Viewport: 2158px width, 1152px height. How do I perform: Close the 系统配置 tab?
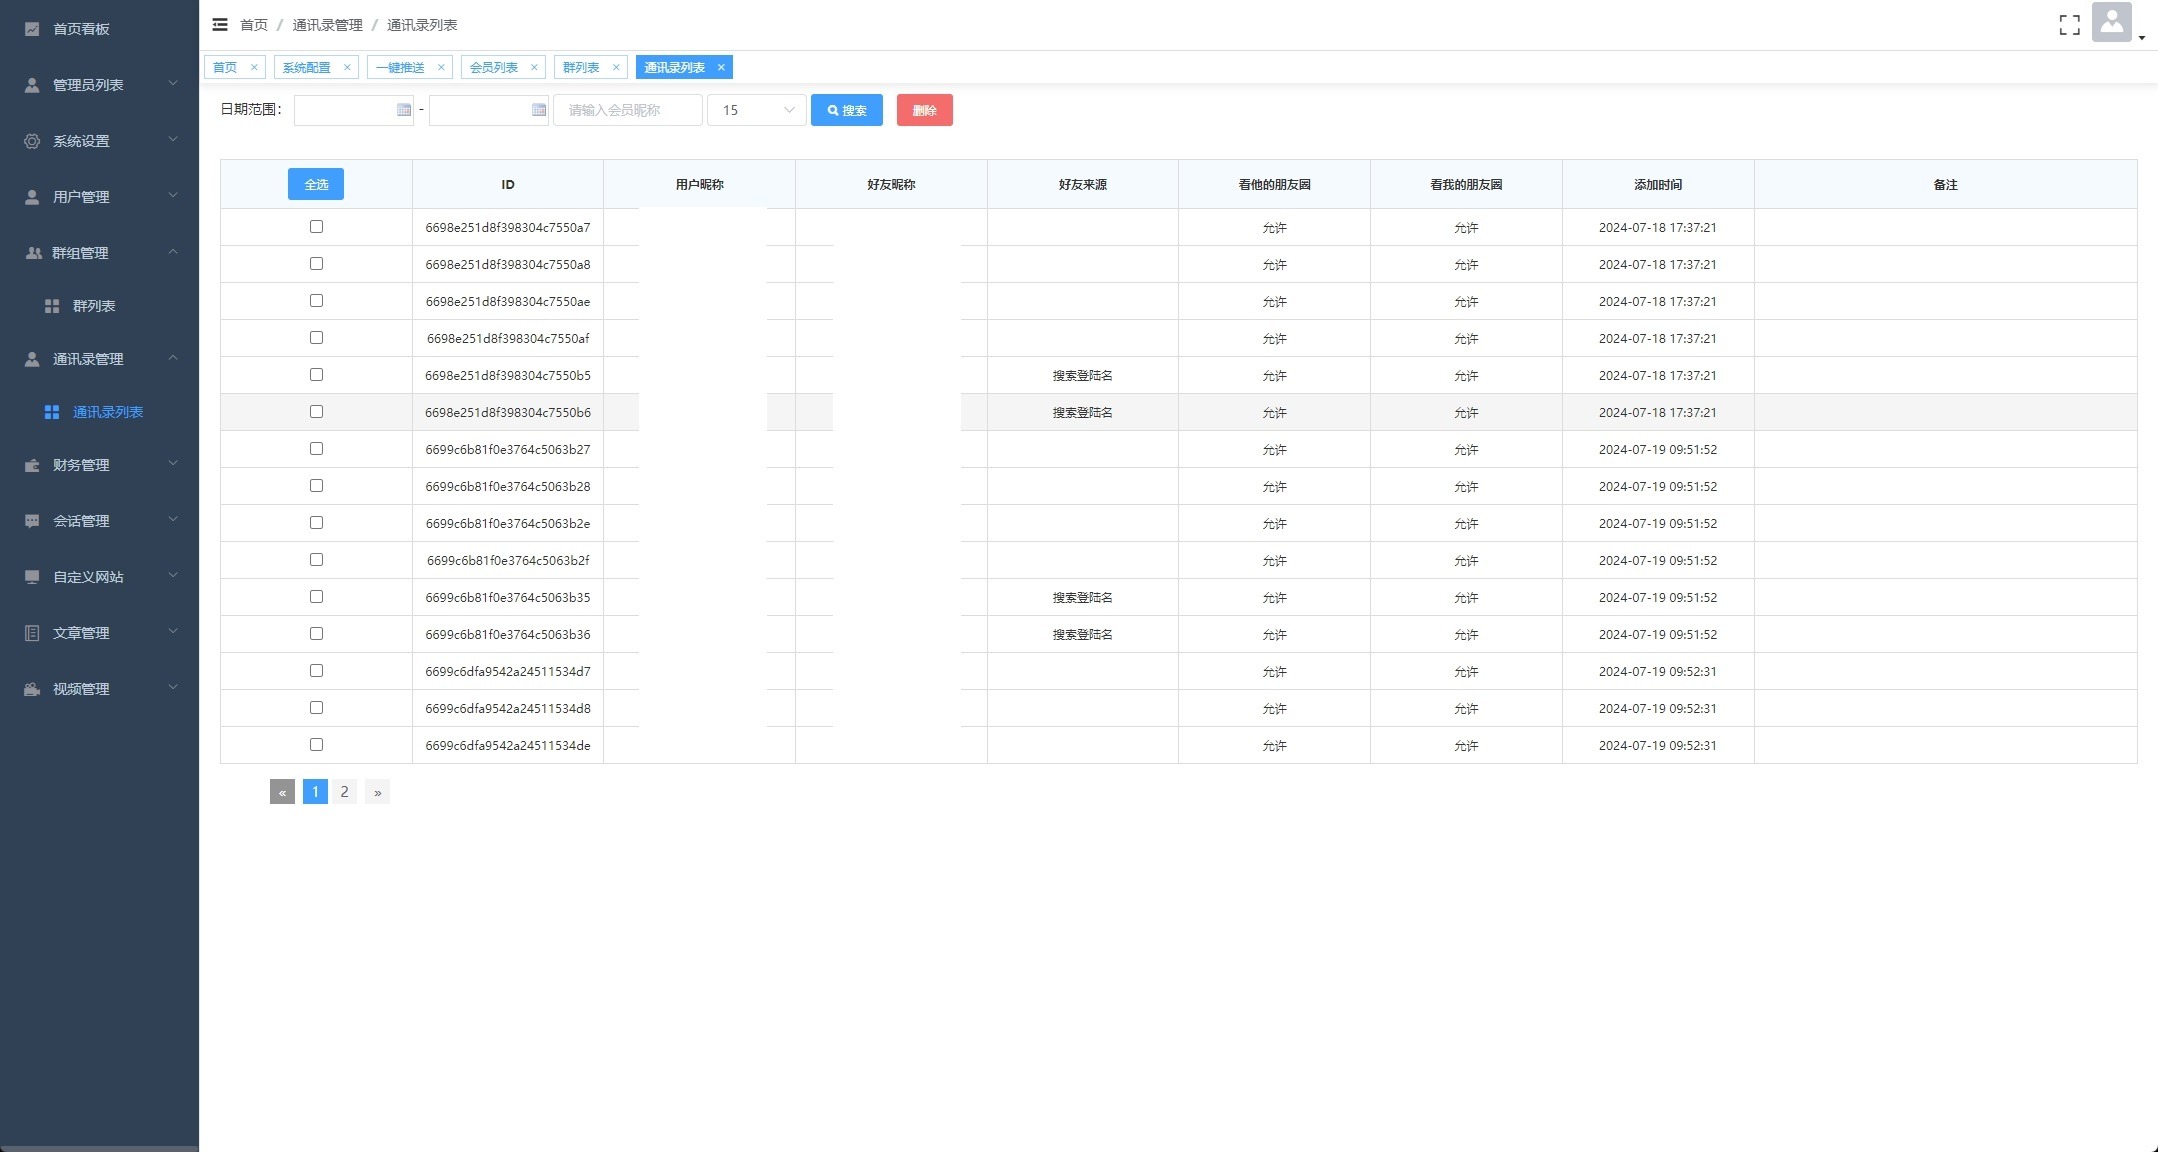347,67
